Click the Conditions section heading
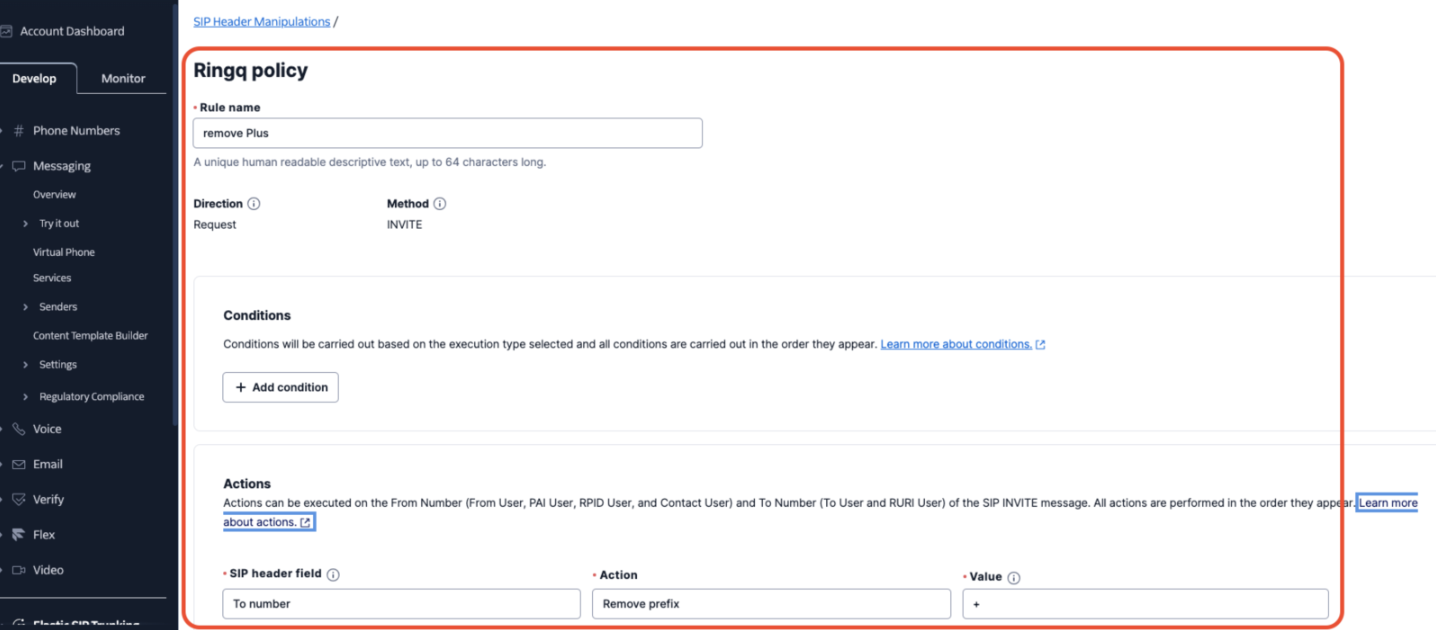Viewport: 1436px width, 630px height. tap(257, 315)
